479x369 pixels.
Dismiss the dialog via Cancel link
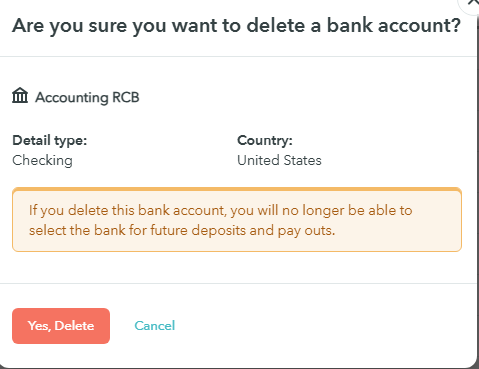click(155, 326)
